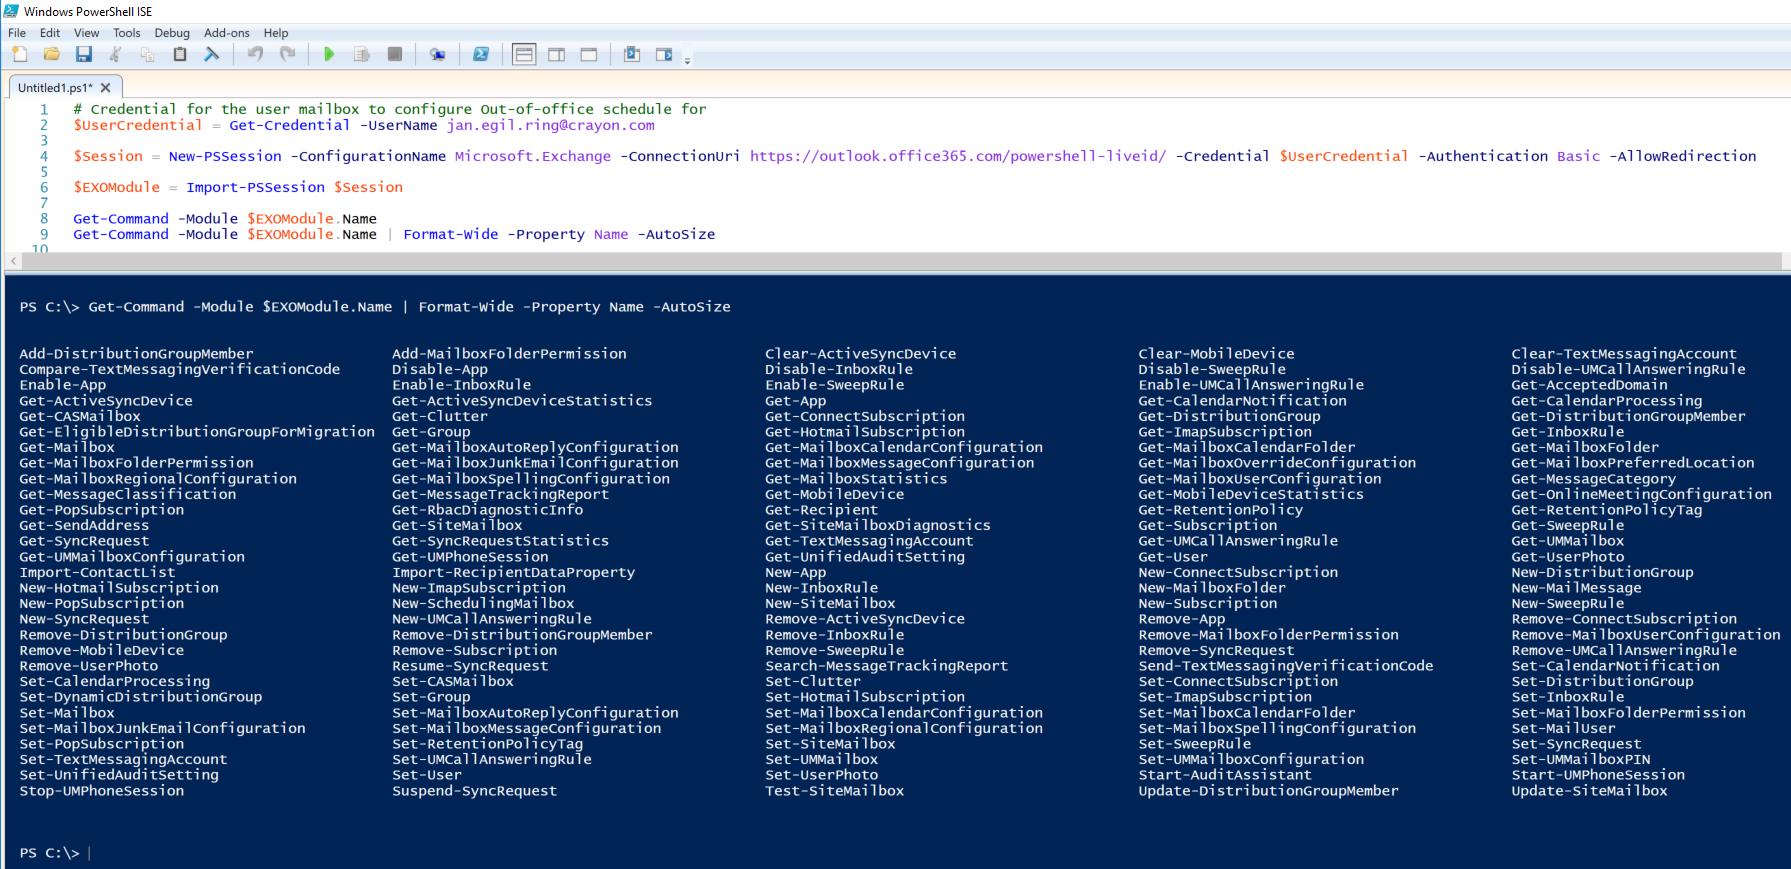
Task: Click Format-Wide on script line 9
Action: [x=451, y=234]
